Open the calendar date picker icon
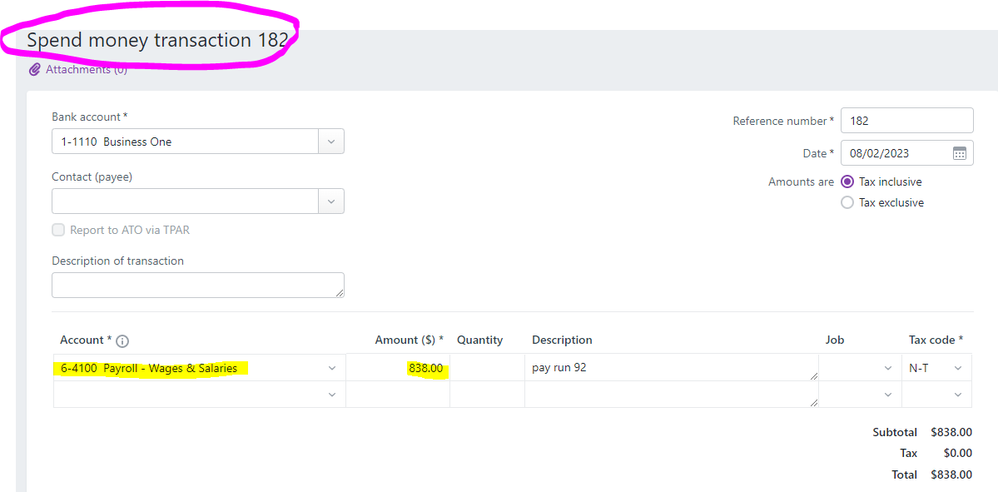Screen dimensions: 998x492 click(959, 153)
